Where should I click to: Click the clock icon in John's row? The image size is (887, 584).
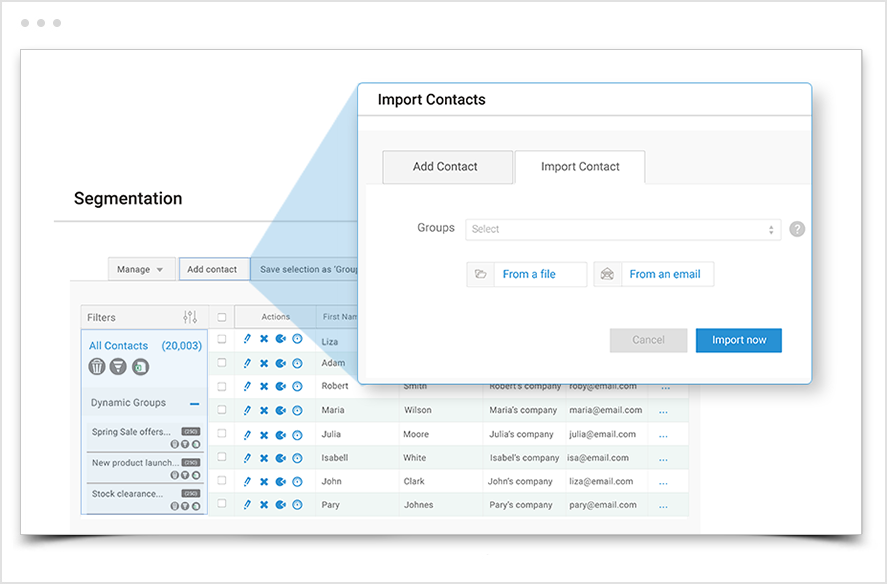pyautogui.click(x=297, y=482)
